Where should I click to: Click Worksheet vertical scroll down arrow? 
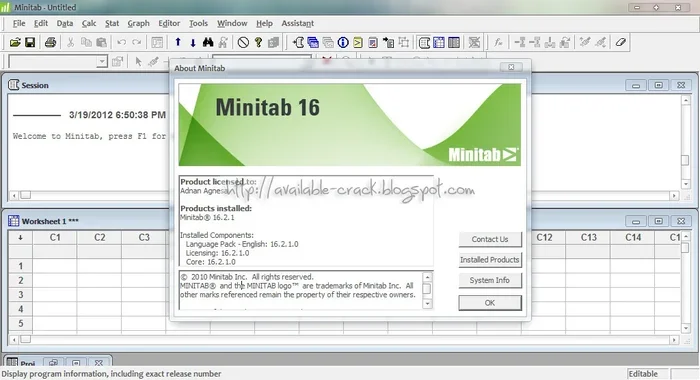[x=686, y=329]
